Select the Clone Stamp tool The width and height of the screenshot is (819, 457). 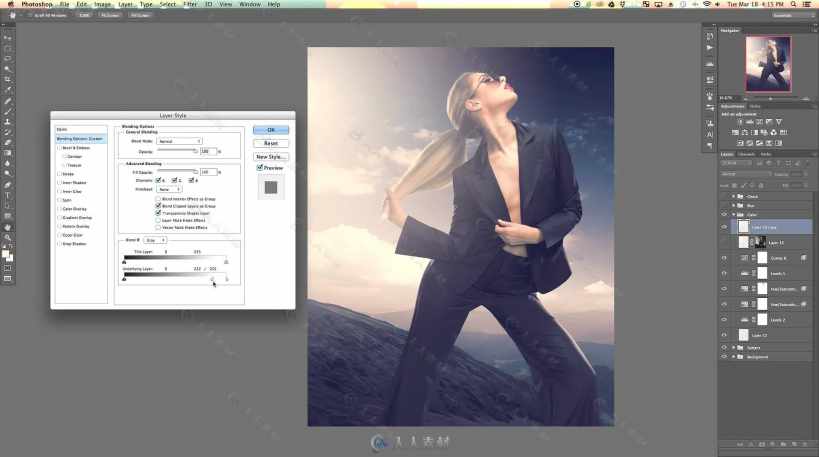click(7, 122)
